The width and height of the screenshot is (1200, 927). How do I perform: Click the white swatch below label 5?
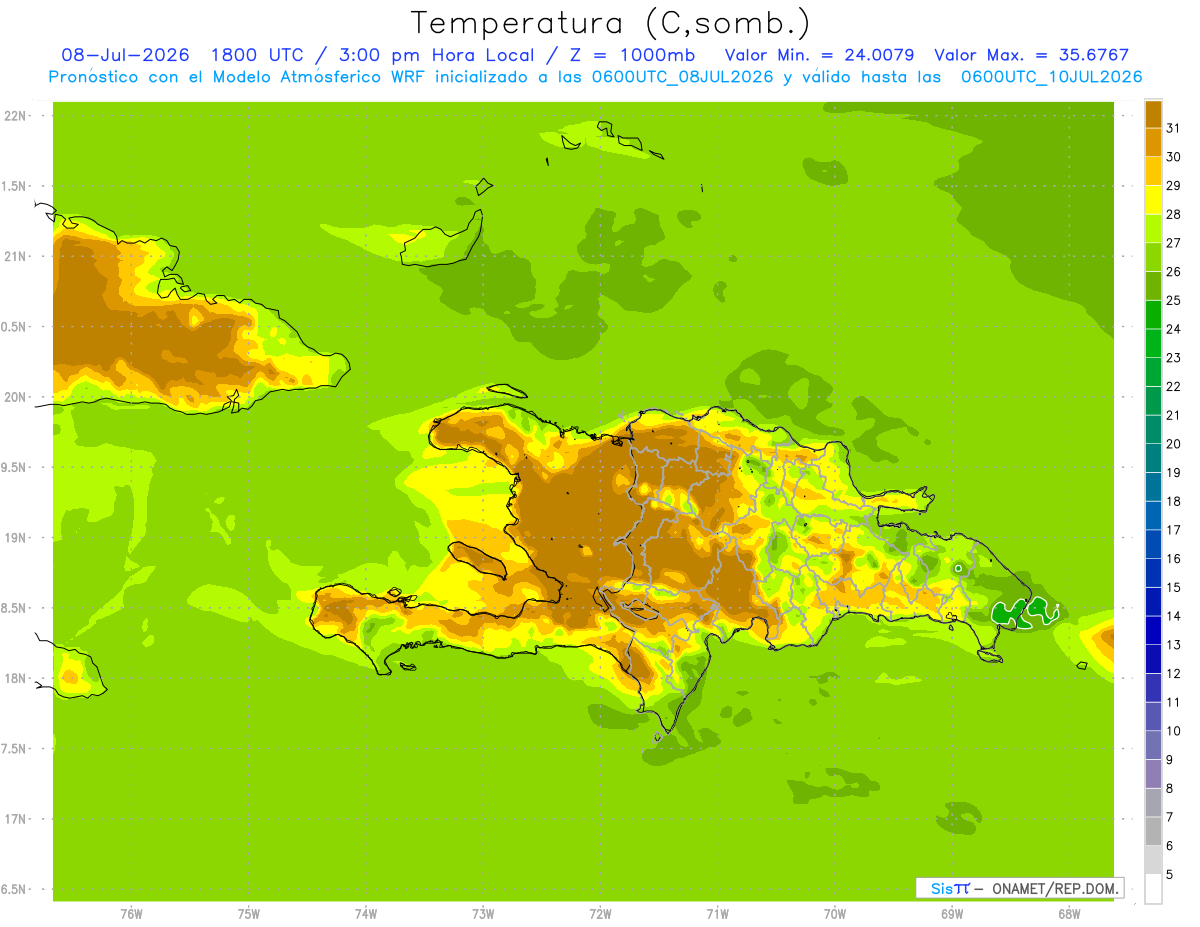click(x=1153, y=889)
